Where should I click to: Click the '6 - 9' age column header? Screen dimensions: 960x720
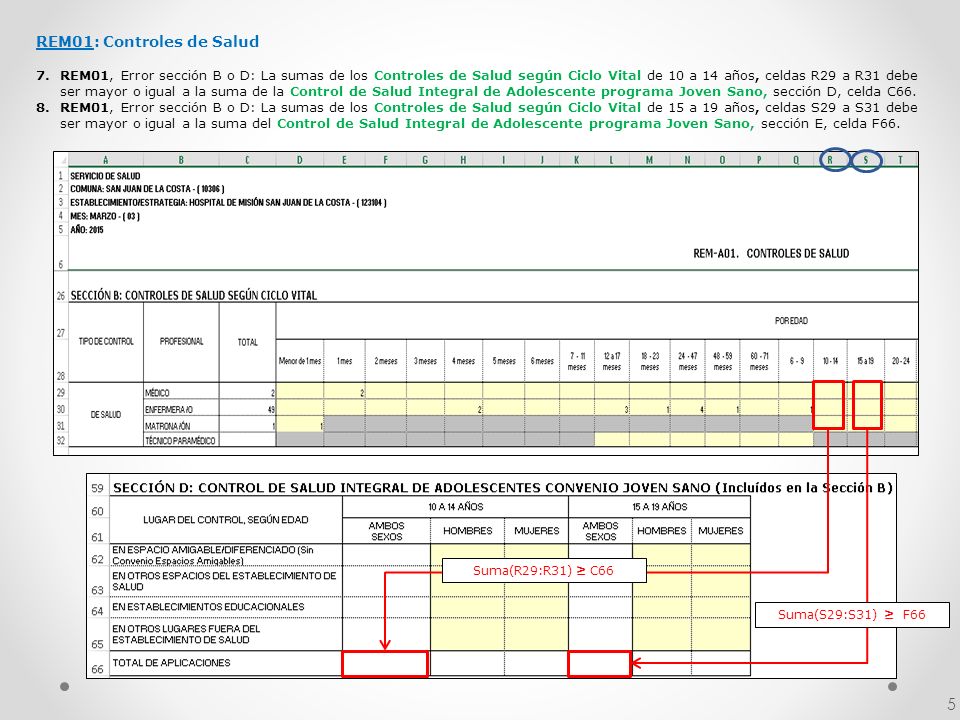tap(796, 361)
